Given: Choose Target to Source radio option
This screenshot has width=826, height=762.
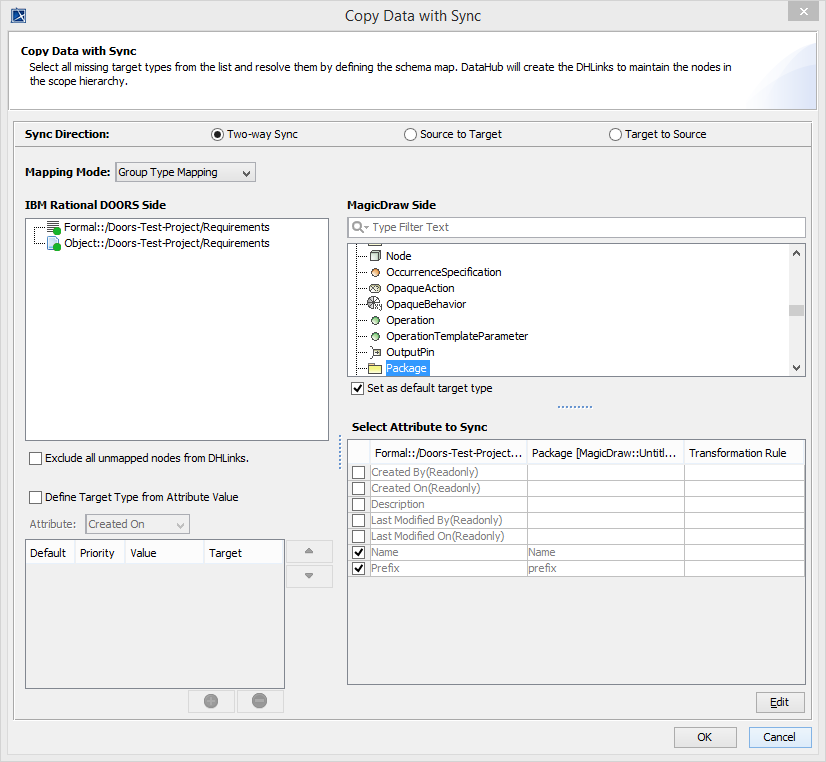Looking at the screenshot, I should pyautogui.click(x=615, y=134).
